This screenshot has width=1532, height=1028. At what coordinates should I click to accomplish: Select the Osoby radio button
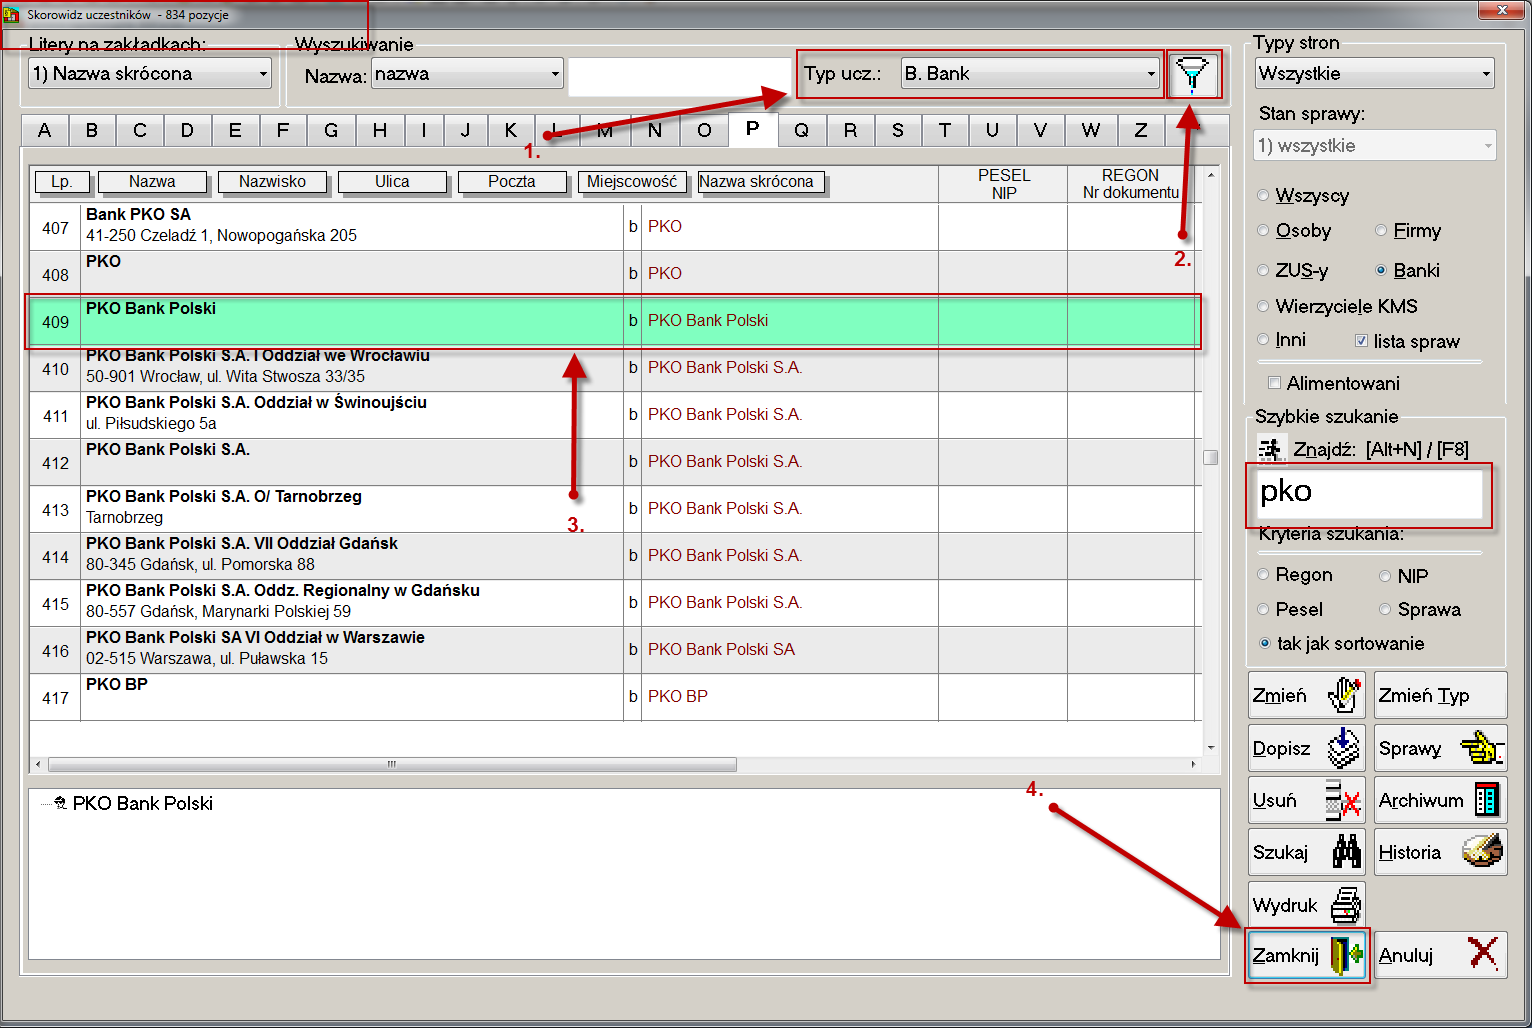1263,231
